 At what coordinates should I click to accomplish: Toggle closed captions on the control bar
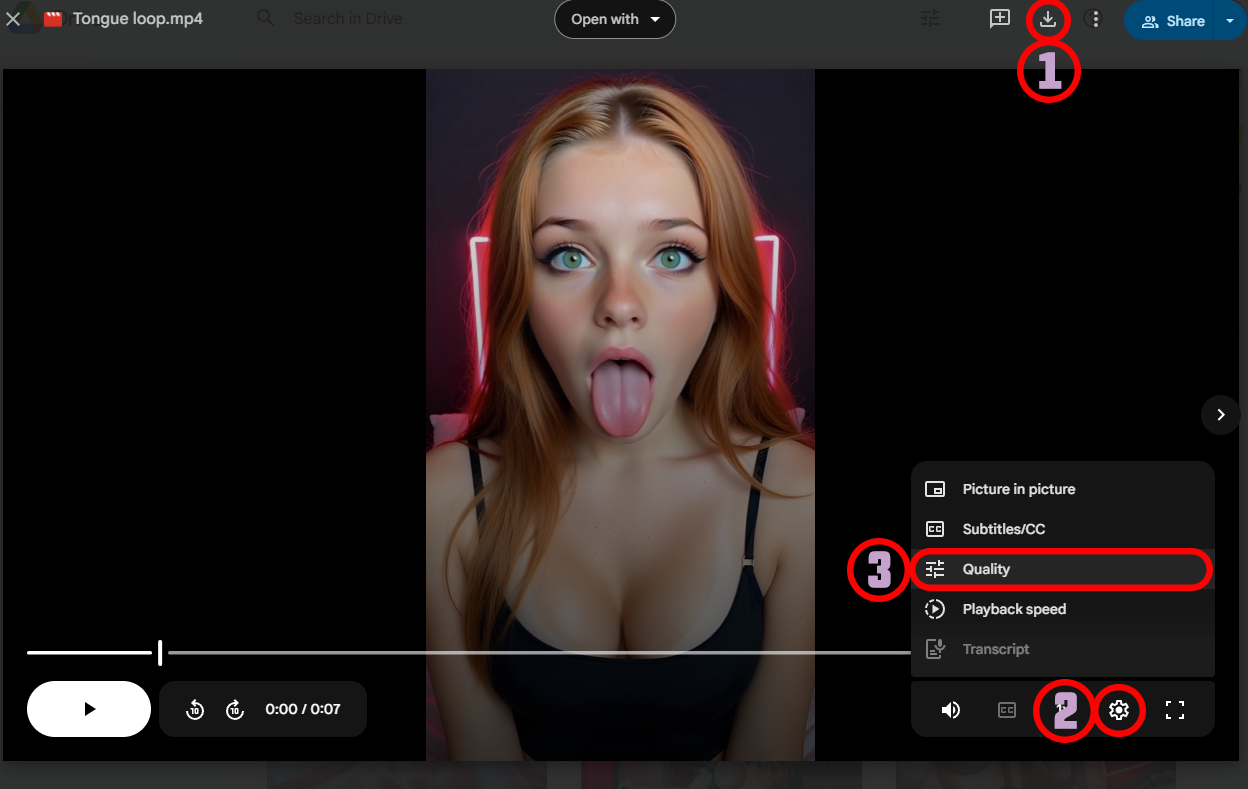[1007, 710]
